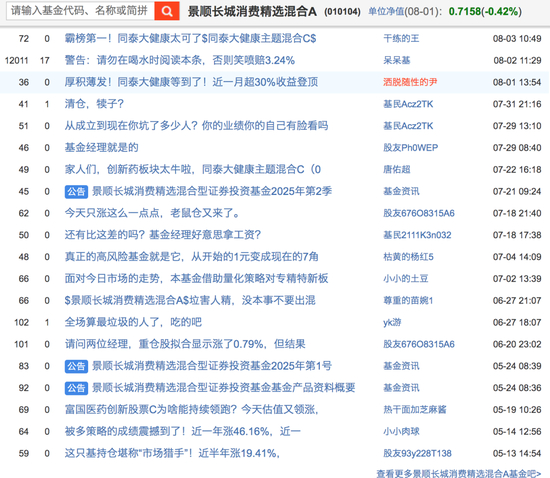550x478 pixels.
Task: View author profile 尊重的苗婉1
Action: (x=408, y=300)
